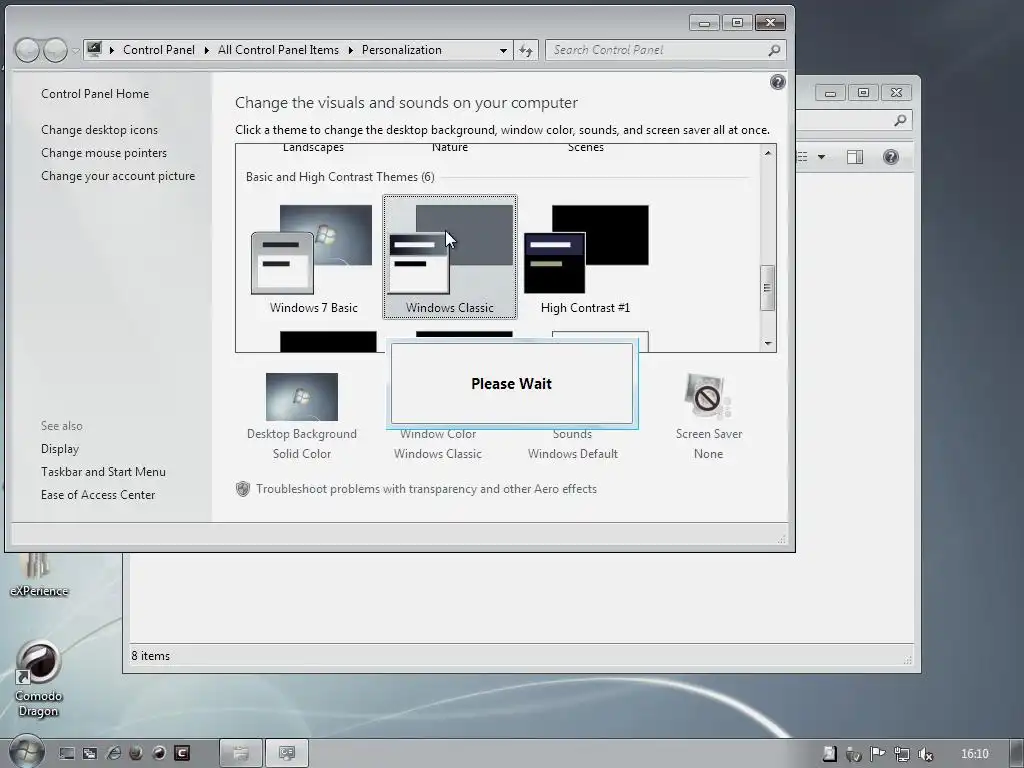The width and height of the screenshot is (1024, 768).
Task: Select Windows 7 Basic theme
Action: click(313, 259)
